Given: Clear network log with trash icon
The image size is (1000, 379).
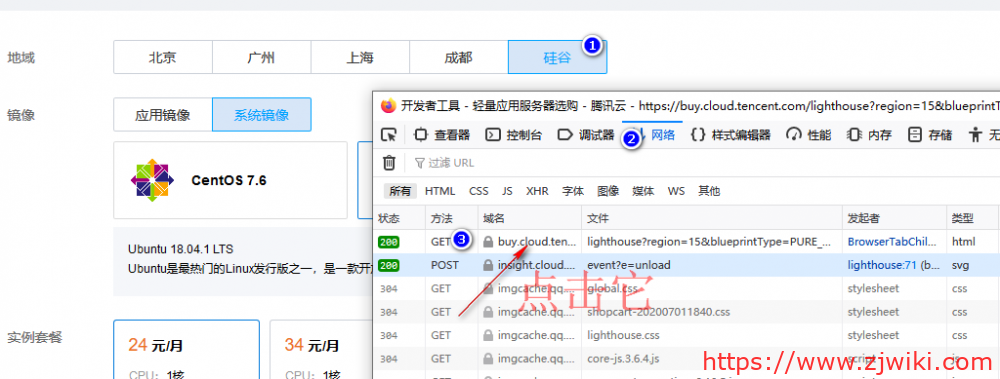Looking at the screenshot, I should [x=389, y=163].
